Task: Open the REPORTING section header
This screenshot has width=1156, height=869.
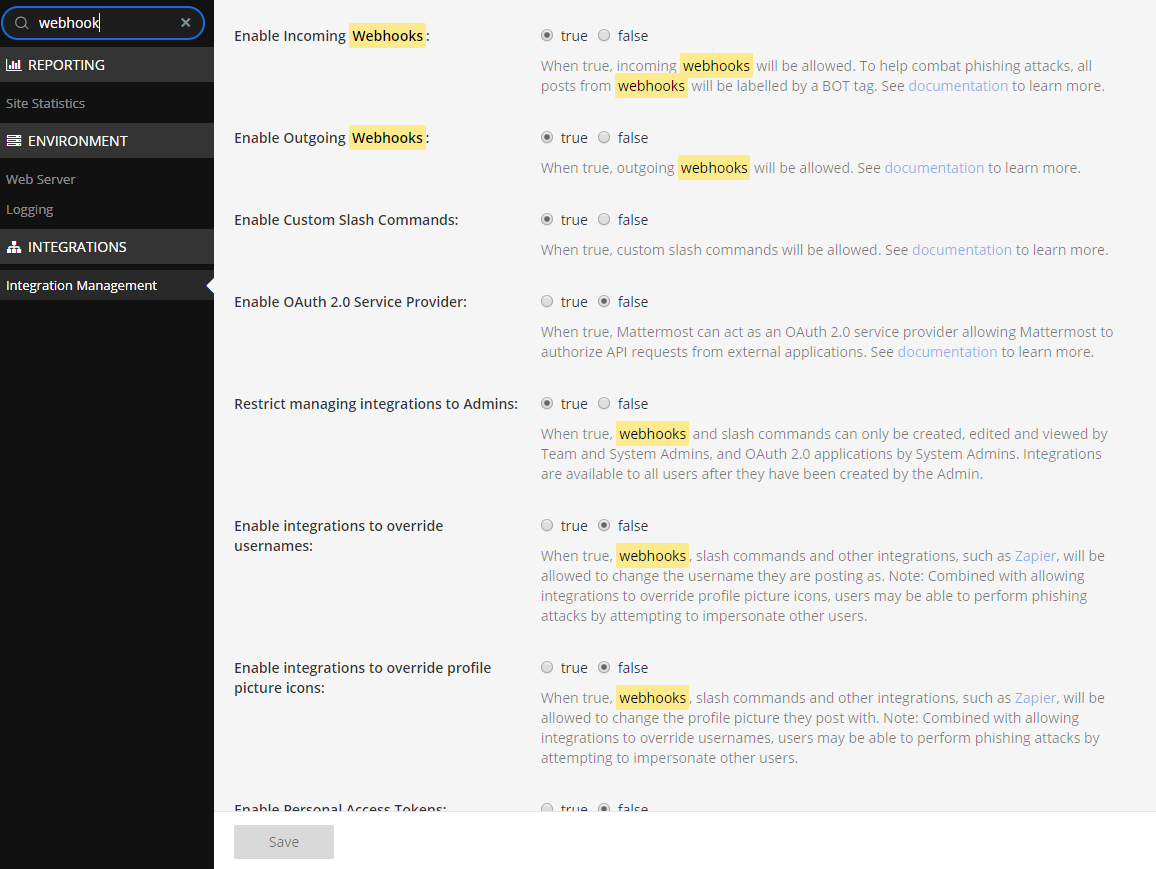Action: [x=107, y=65]
